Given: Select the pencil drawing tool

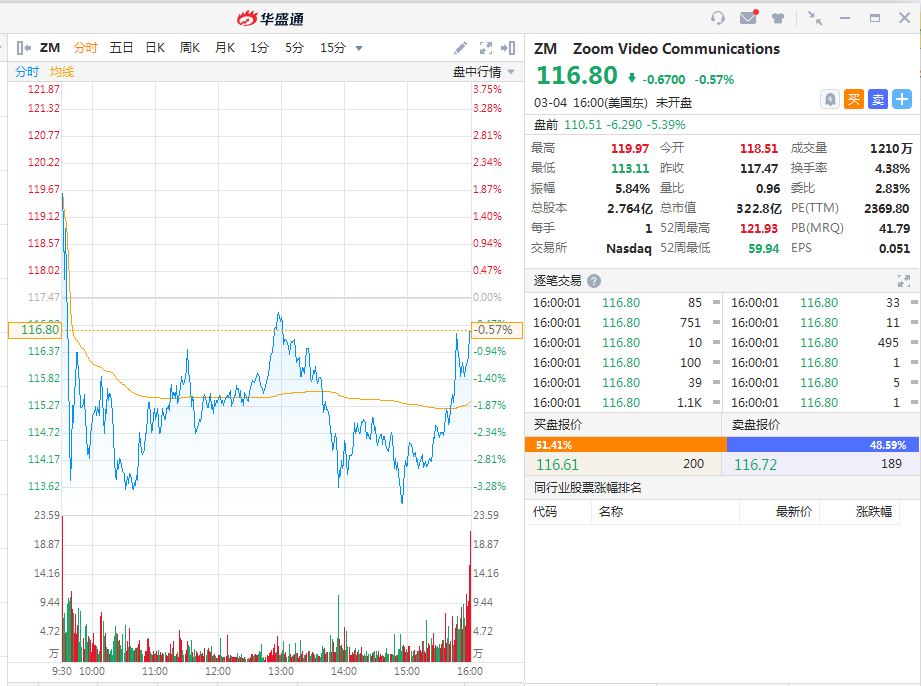Looking at the screenshot, I should point(460,48).
